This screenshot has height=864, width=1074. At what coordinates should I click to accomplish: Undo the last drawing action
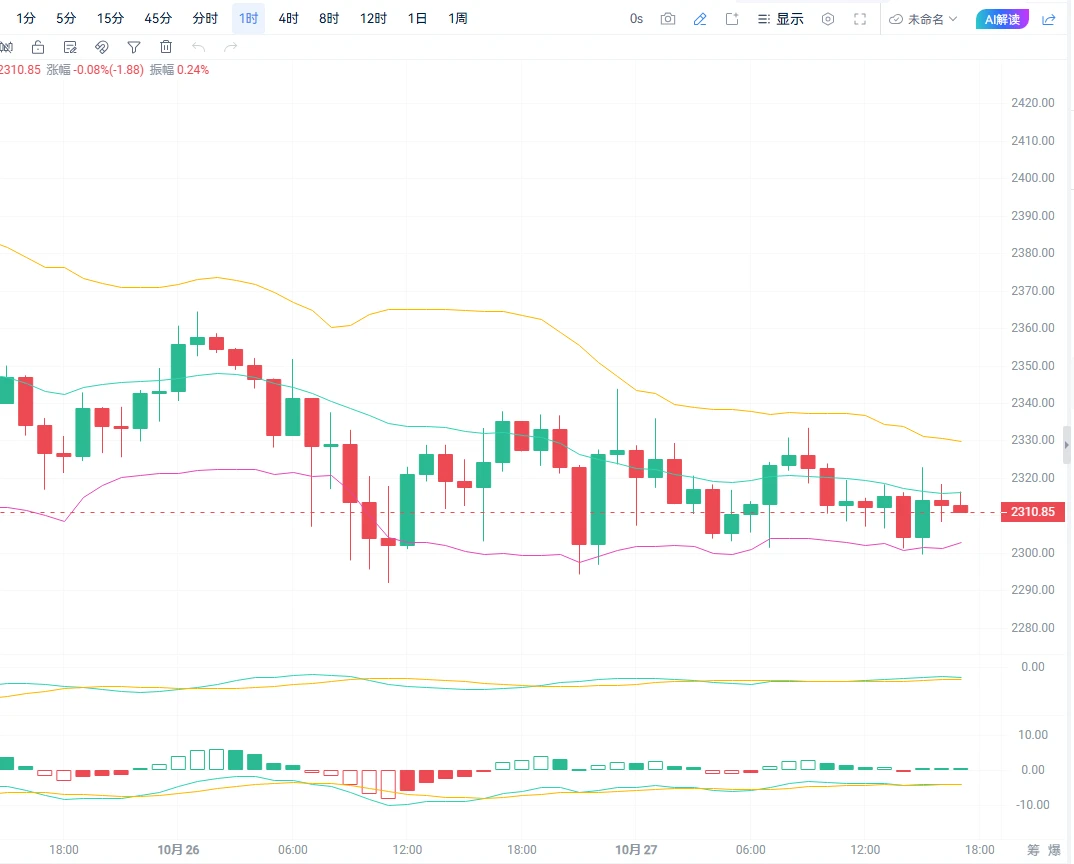click(199, 47)
